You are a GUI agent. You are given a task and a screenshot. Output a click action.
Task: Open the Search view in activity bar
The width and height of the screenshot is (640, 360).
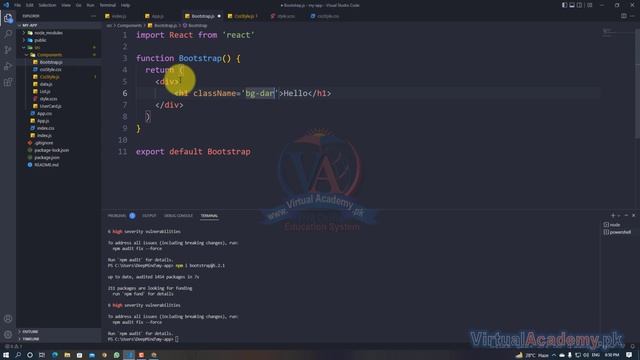tap(8, 34)
